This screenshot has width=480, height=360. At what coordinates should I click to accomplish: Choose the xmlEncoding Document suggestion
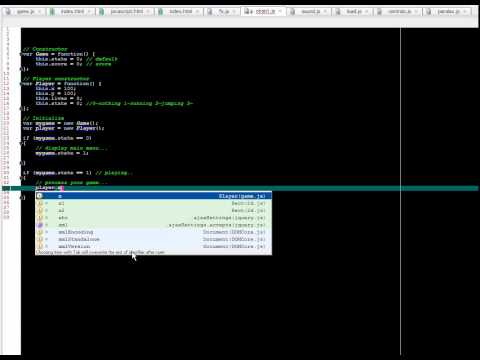click(154, 232)
